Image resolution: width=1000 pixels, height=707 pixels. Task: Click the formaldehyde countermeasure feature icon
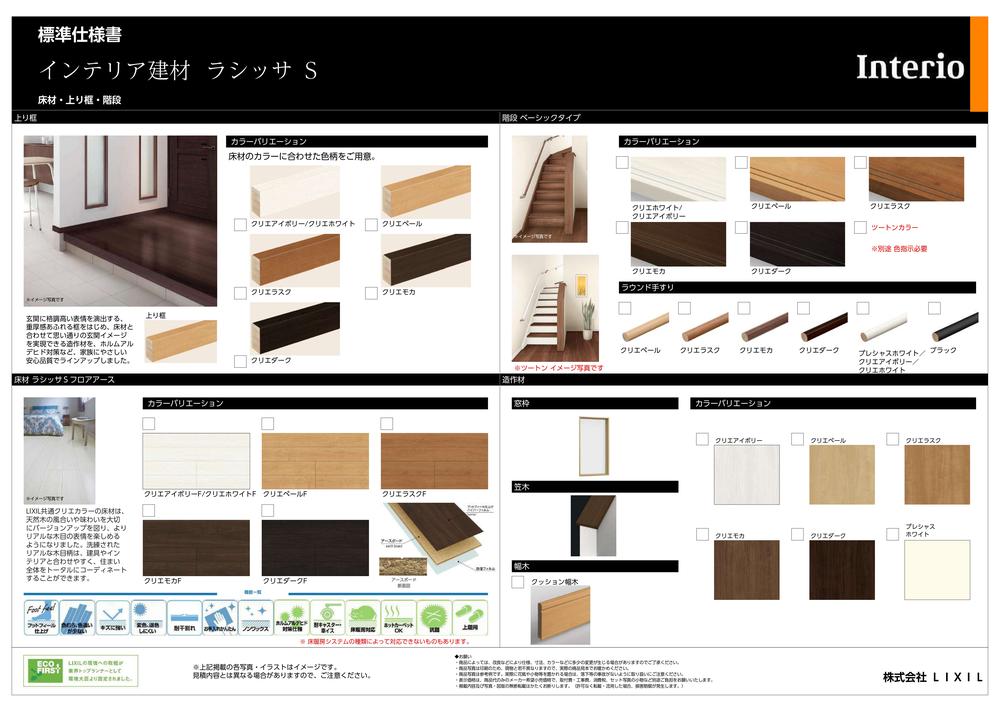coord(292,617)
